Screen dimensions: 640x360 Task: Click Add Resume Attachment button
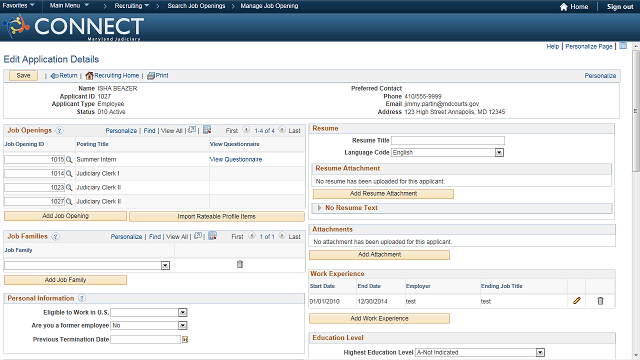coord(383,193)
